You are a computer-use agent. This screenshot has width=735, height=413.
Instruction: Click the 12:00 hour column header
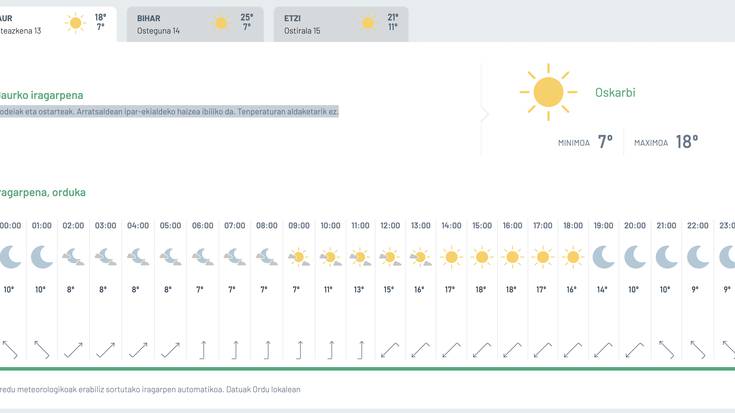[x=390, y=226]
